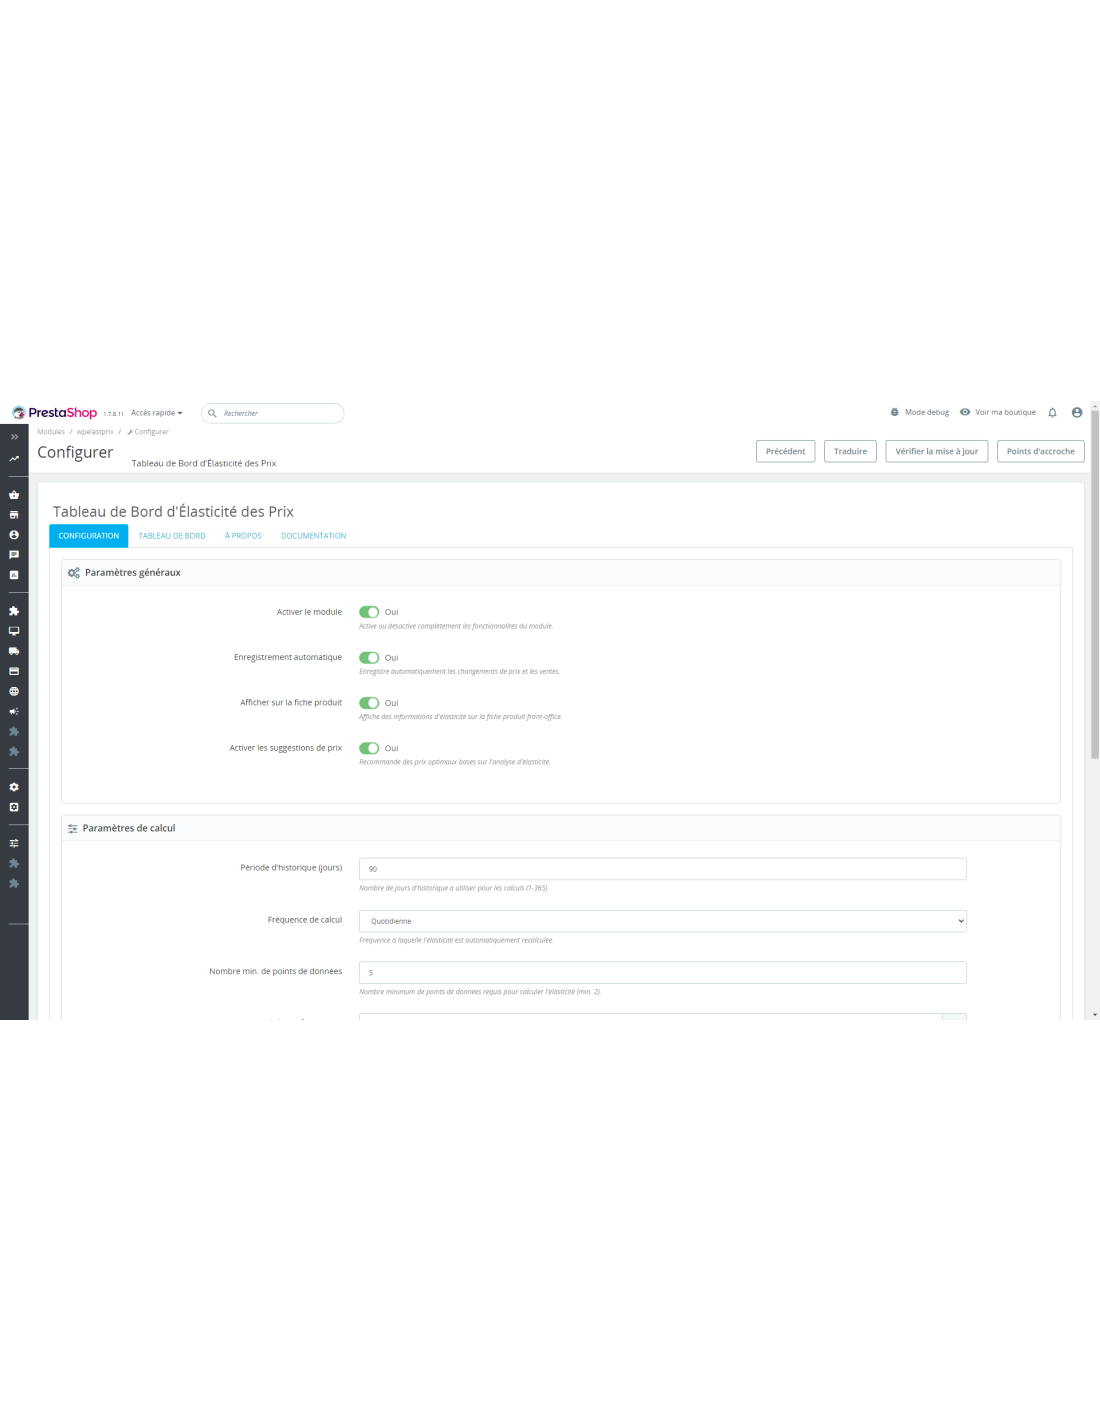Click the eye icon beside Voir ma boutique

[965, 412]
